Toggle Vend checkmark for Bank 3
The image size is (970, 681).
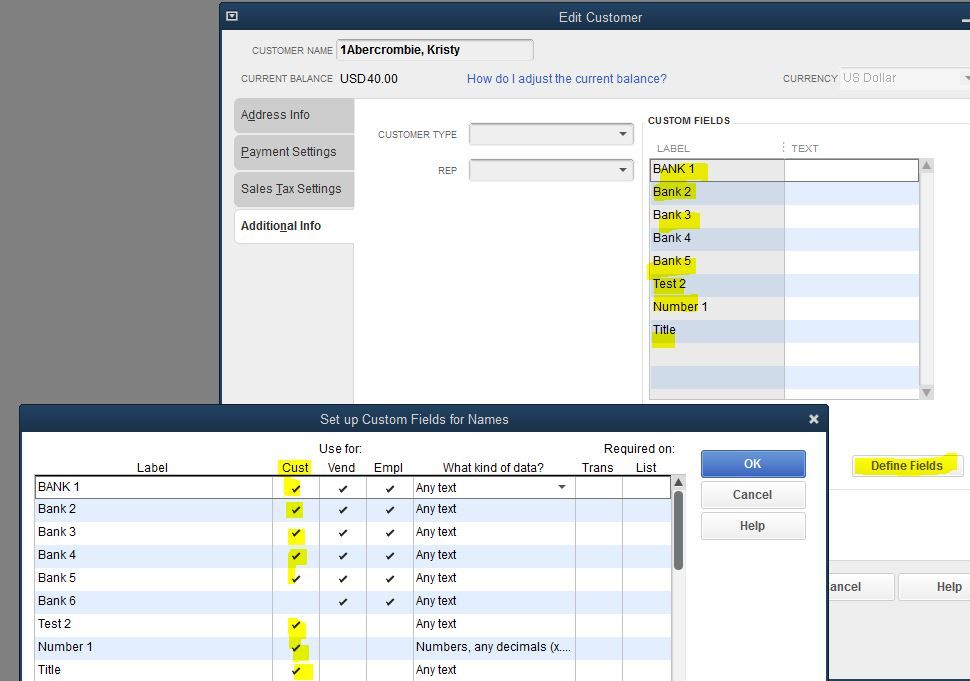[343, 533]
